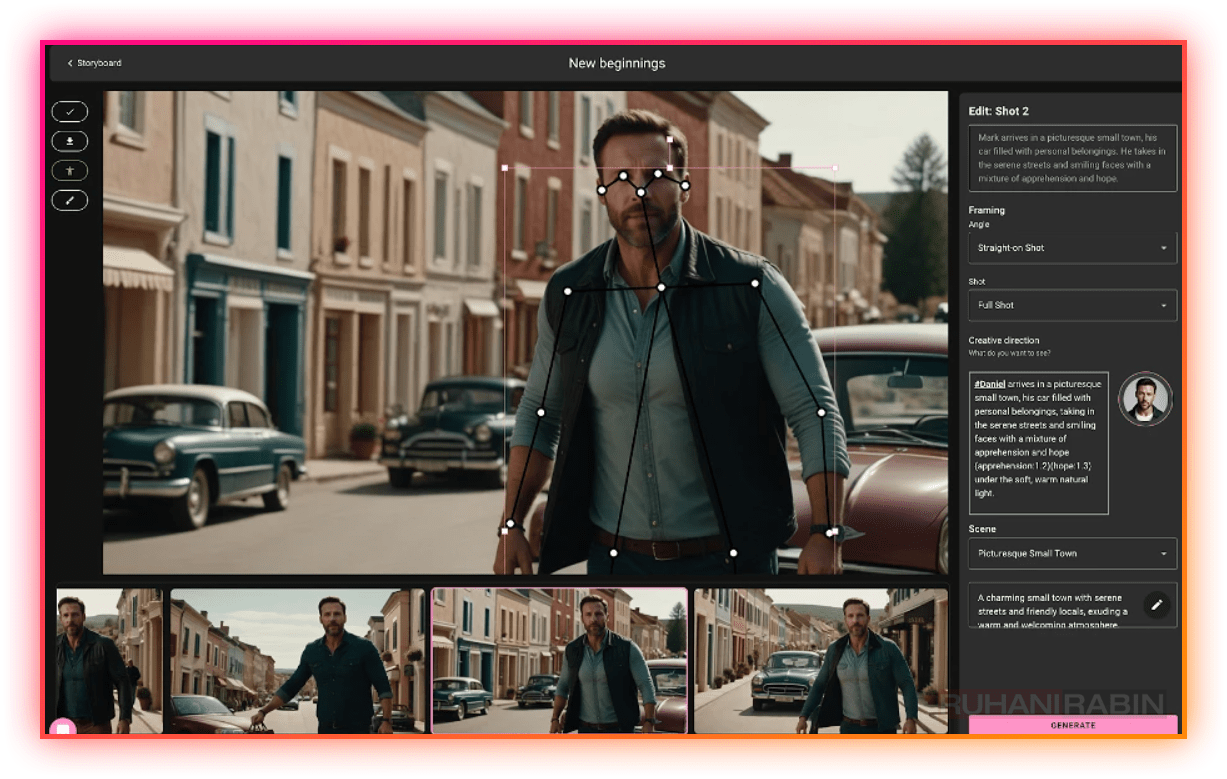Screen dimensions: 1227x779
Task: Click into the Creative direction prompt field
Action: tap(1038, 443)
